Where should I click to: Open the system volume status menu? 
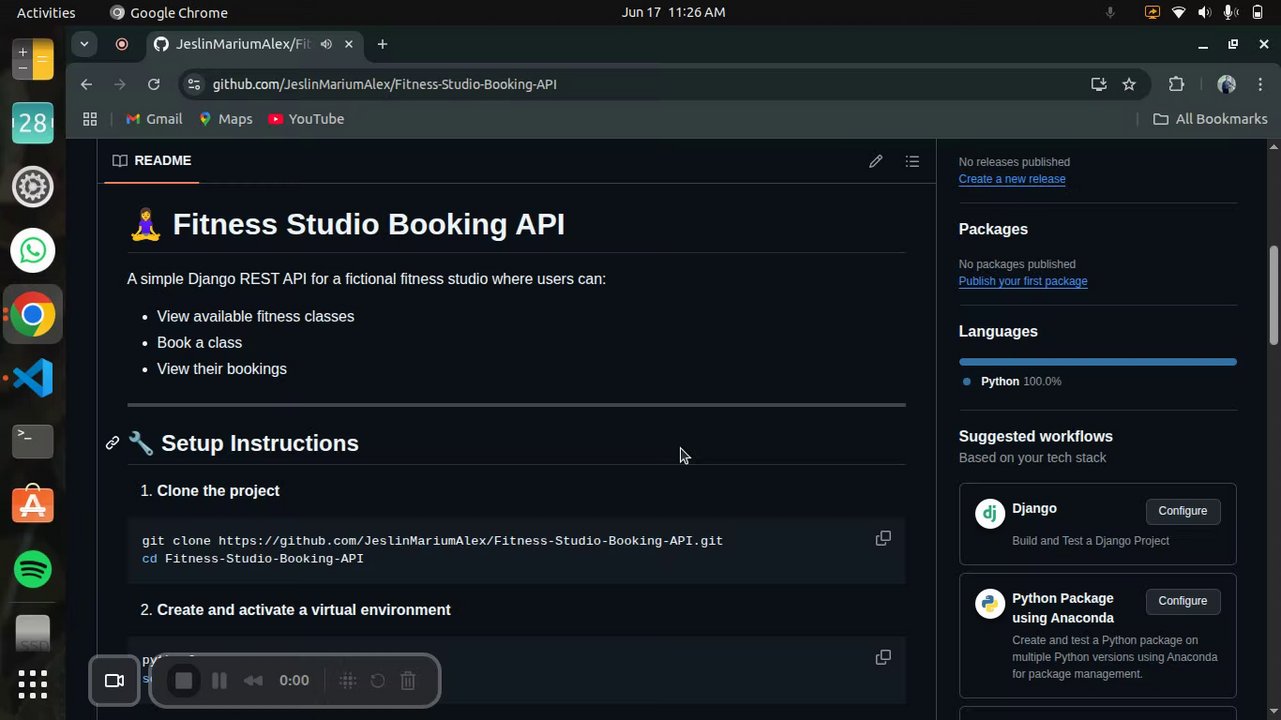[1203, 13]
